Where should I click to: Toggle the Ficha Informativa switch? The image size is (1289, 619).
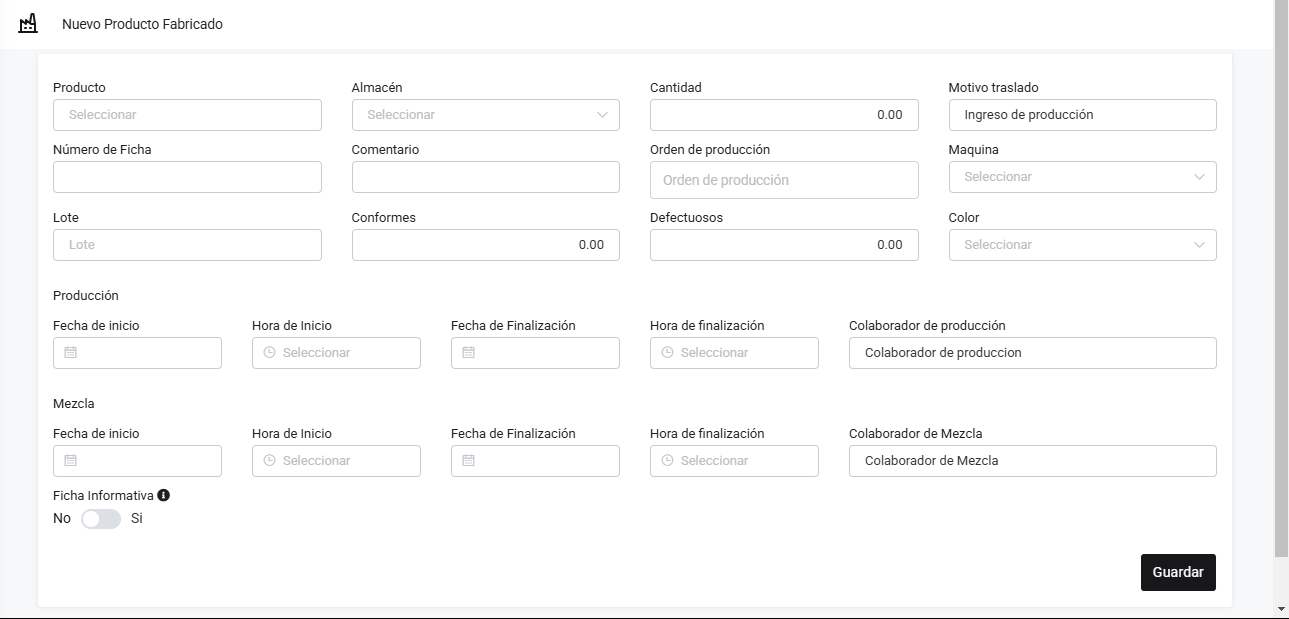click(101, 519)
